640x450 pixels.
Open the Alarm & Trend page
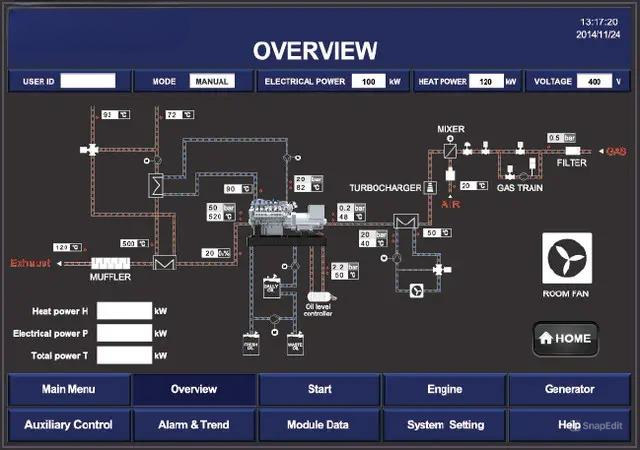[x=193, y=424]
